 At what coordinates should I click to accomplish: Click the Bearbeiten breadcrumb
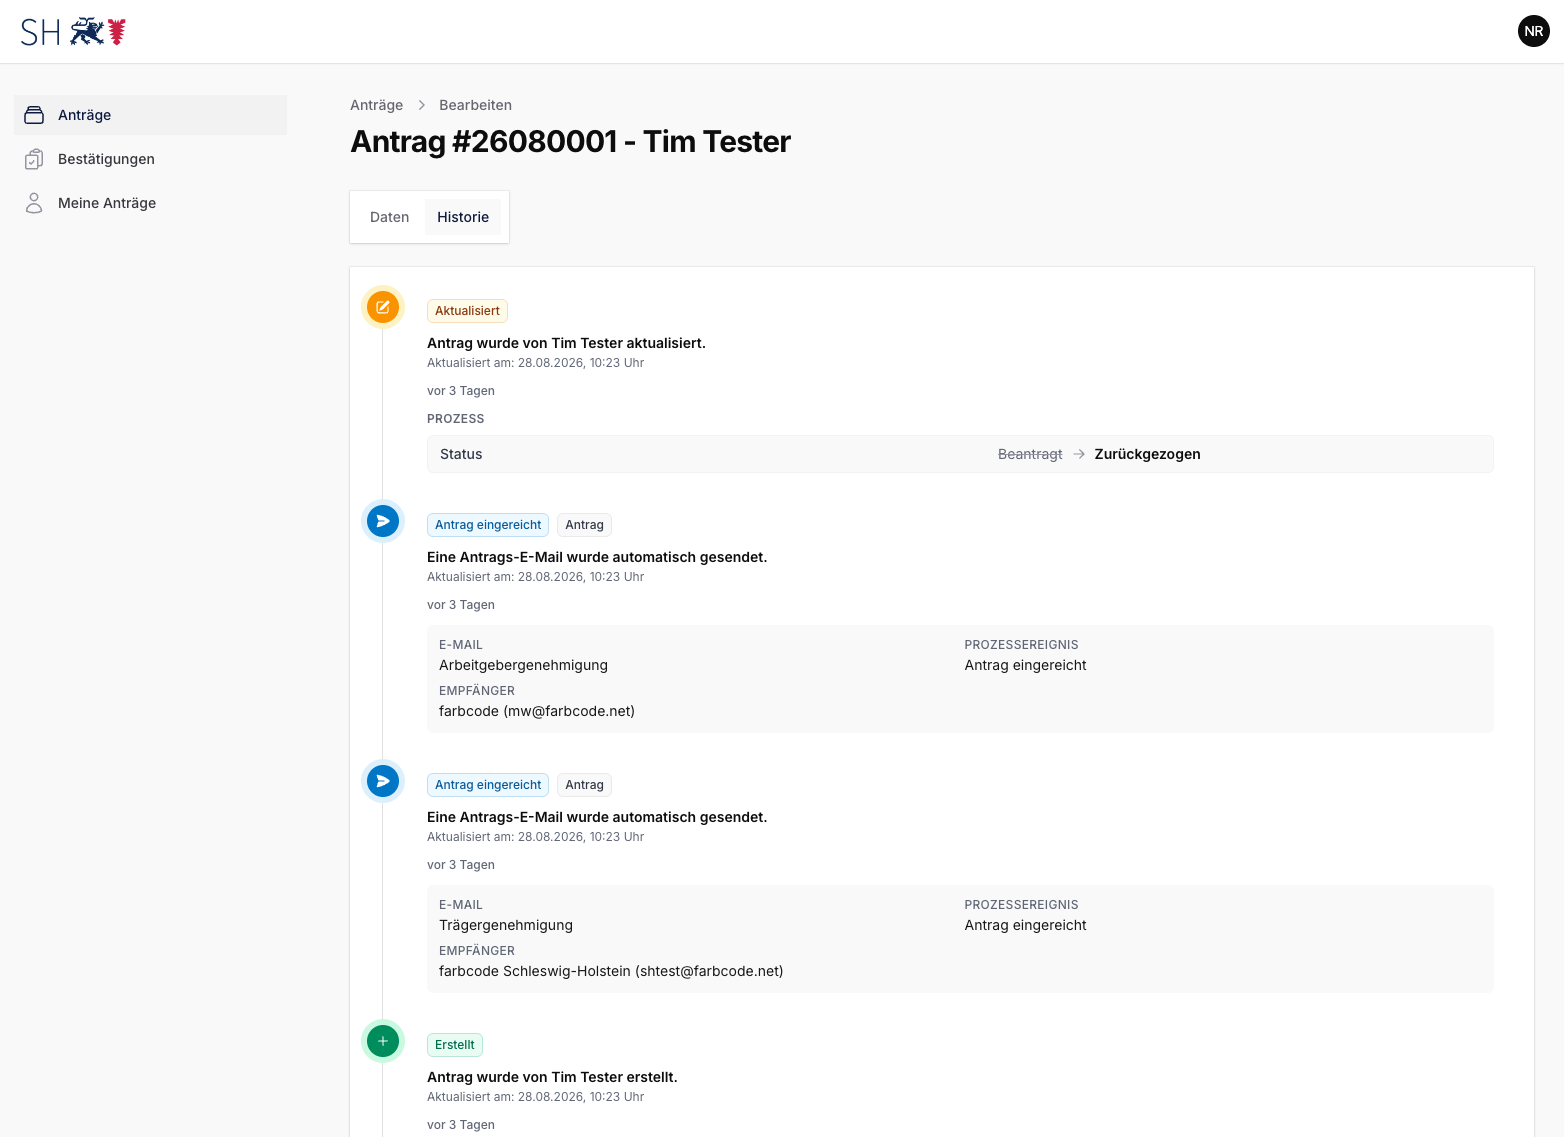pos(475,105)
